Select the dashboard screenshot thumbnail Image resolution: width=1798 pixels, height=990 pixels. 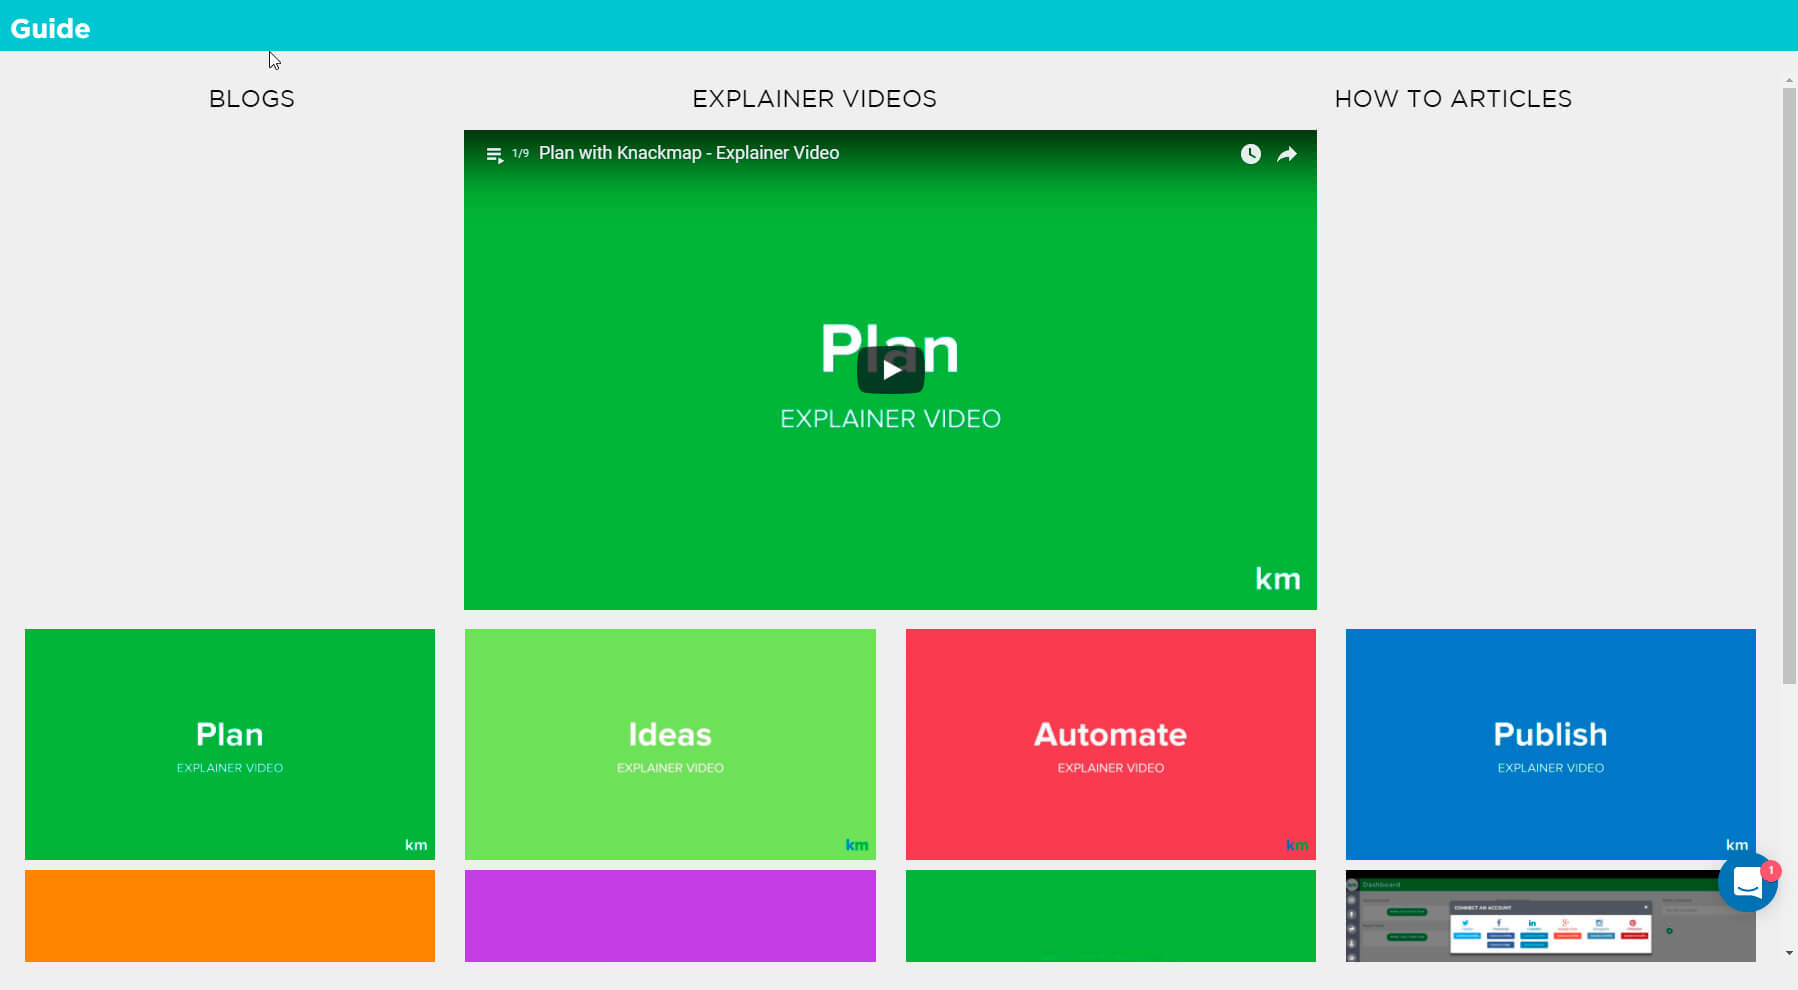click(1551, 916)
